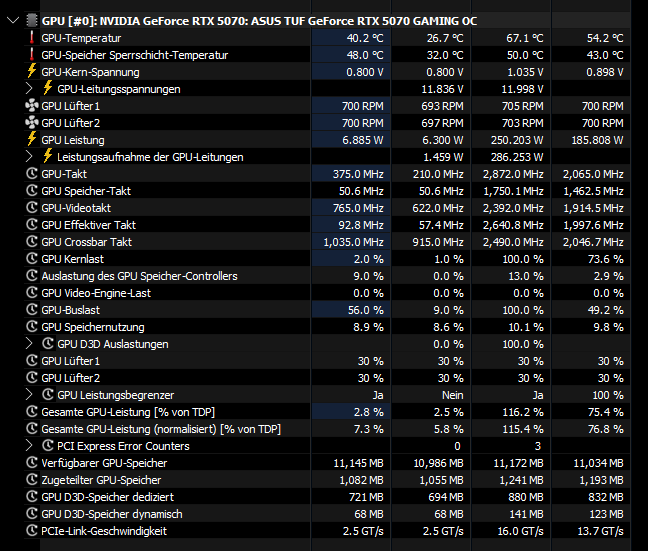Select the PCIe-Link-Geschwindigkeit label

click(104, 531)
